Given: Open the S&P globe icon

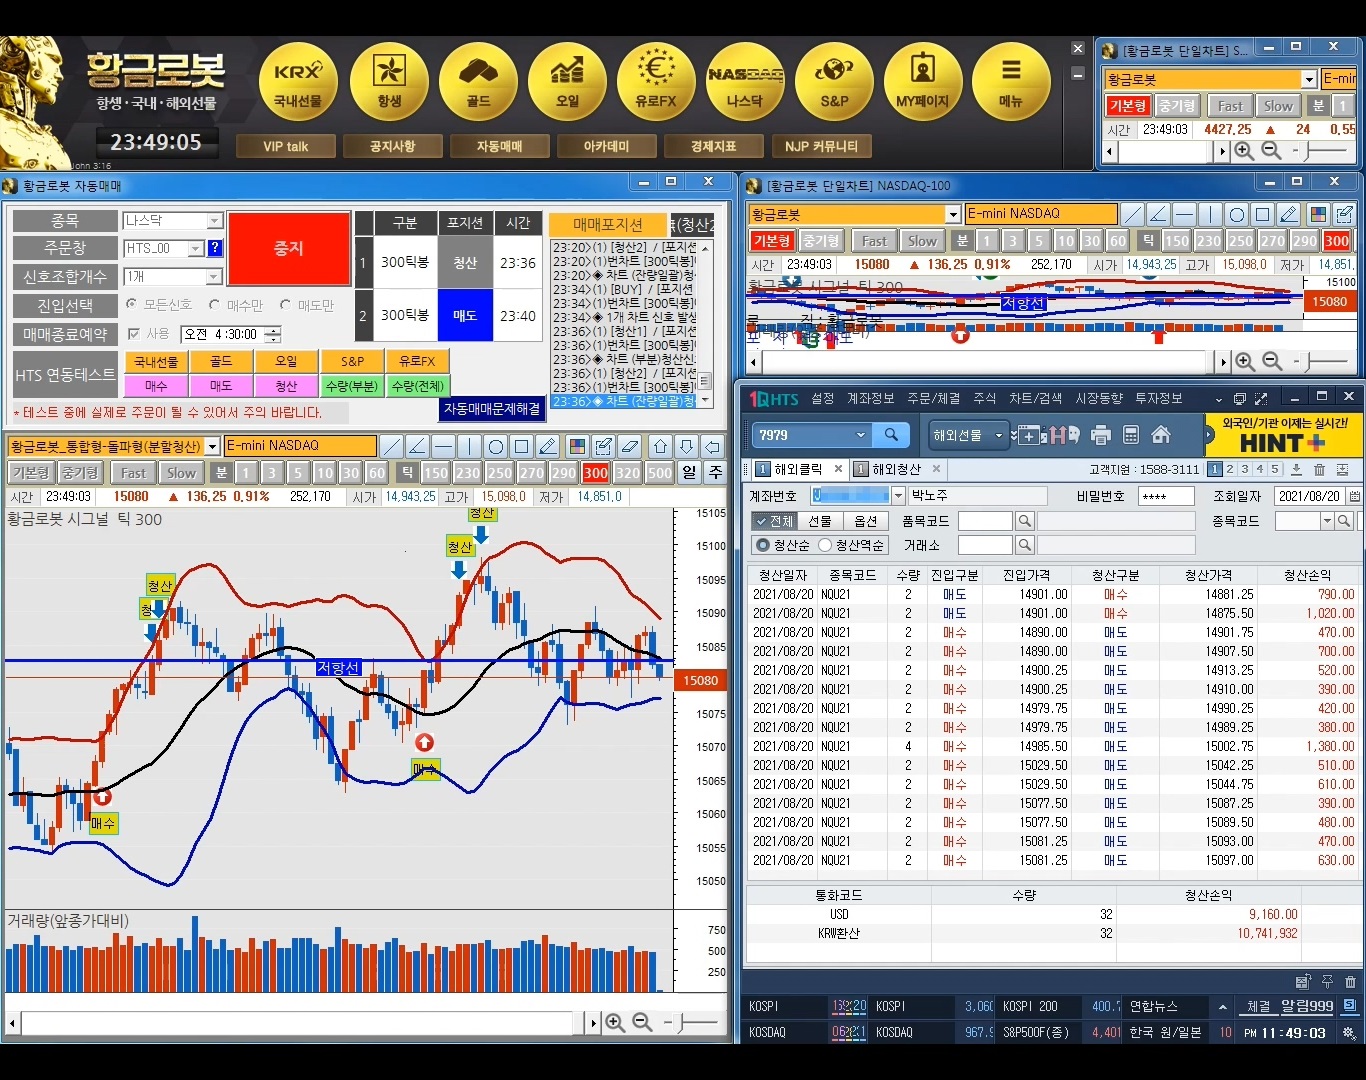Looking at the screenshot, I should click(834, 83).
